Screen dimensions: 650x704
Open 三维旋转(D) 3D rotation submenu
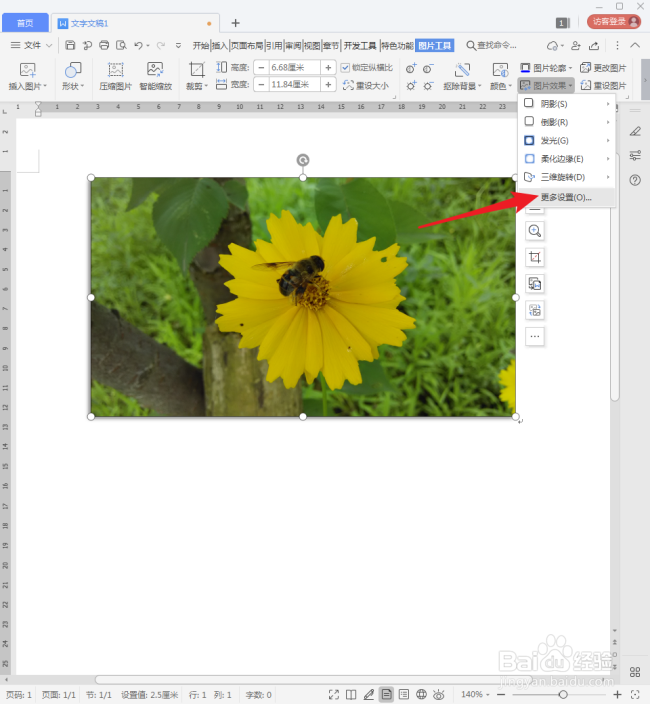567,177
